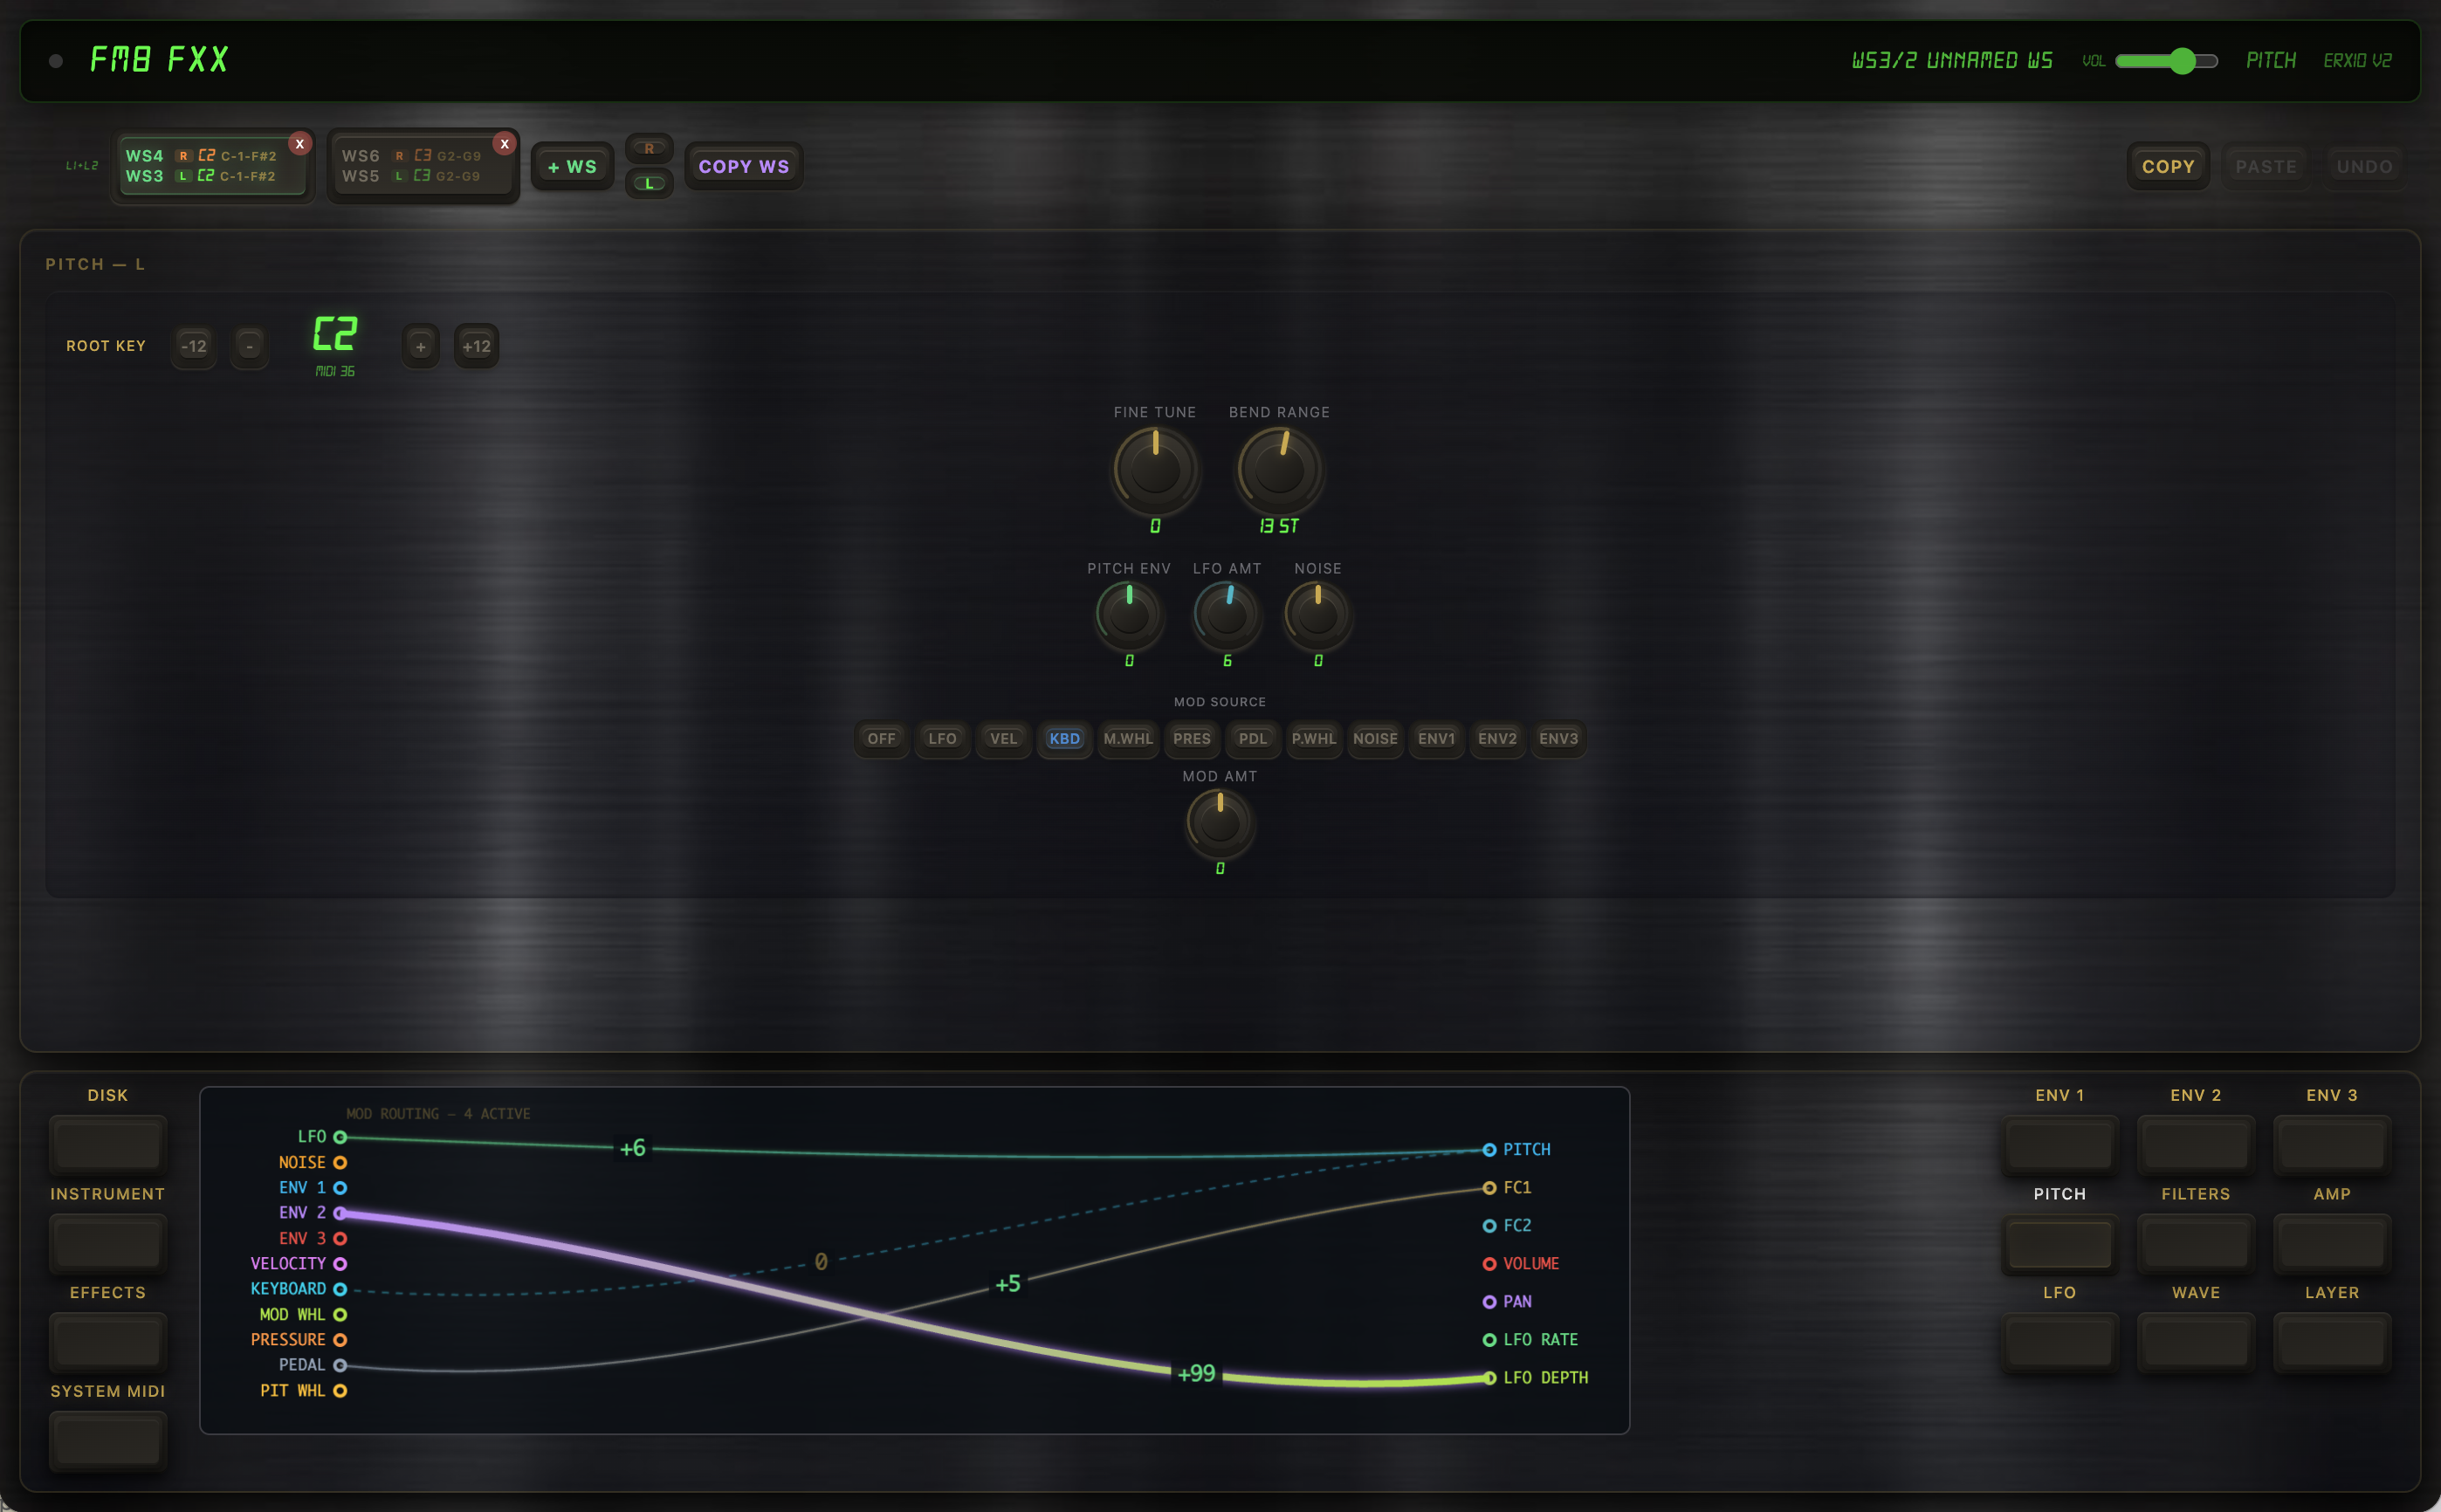Enable KBD as mod source
This screenshot has height=1512, width=2441.
tap(1064, 739)
